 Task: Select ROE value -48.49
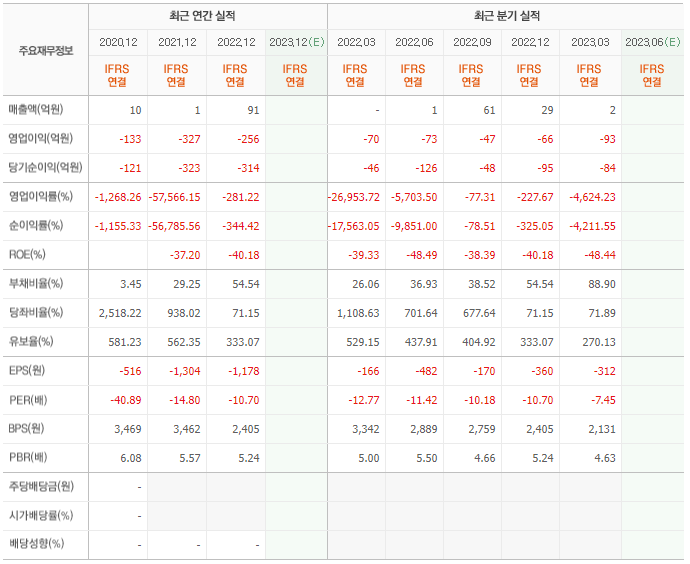[x=422, y=255]
